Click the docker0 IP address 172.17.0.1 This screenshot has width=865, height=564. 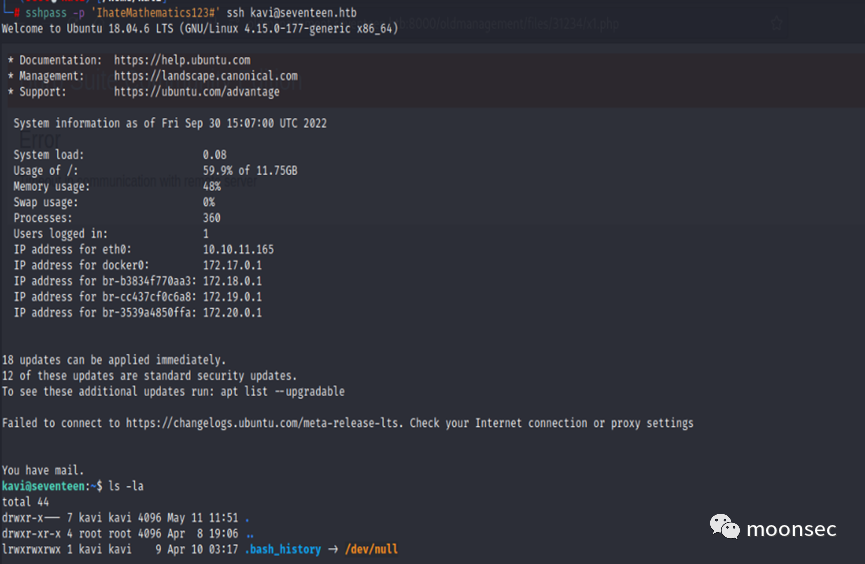[232, 265]
